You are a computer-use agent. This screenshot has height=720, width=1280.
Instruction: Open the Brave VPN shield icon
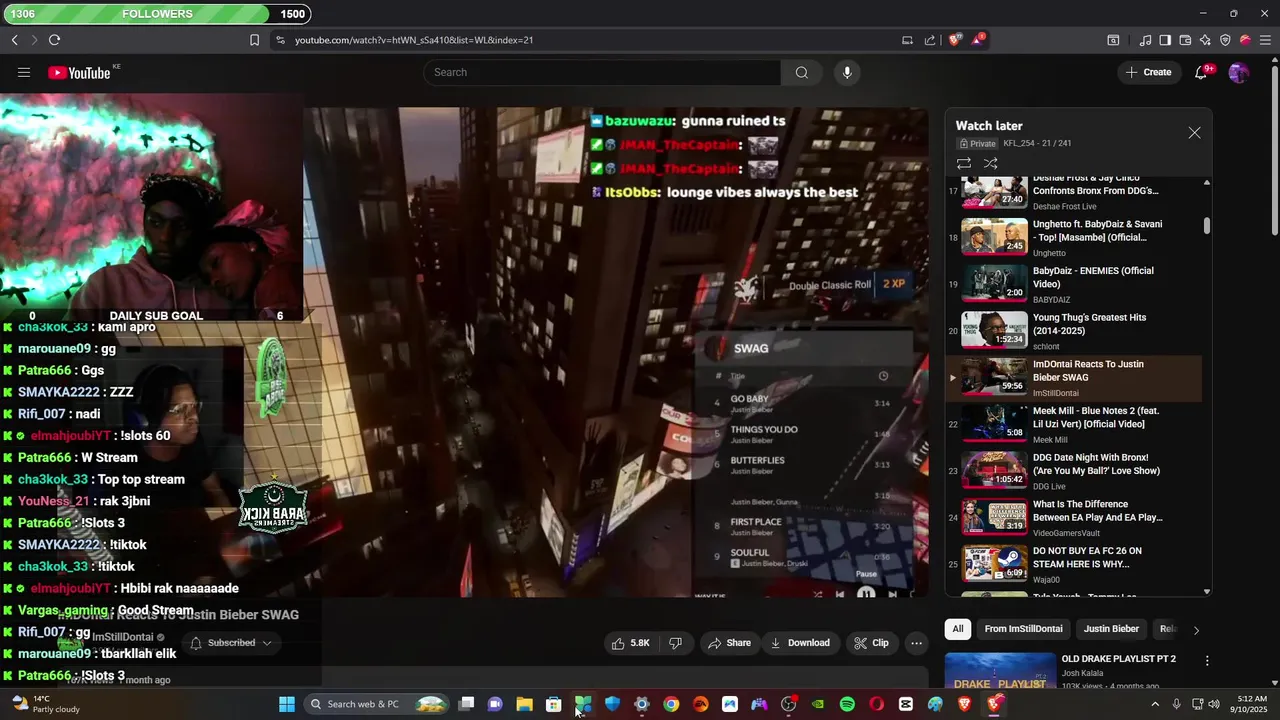point(1225,40)
